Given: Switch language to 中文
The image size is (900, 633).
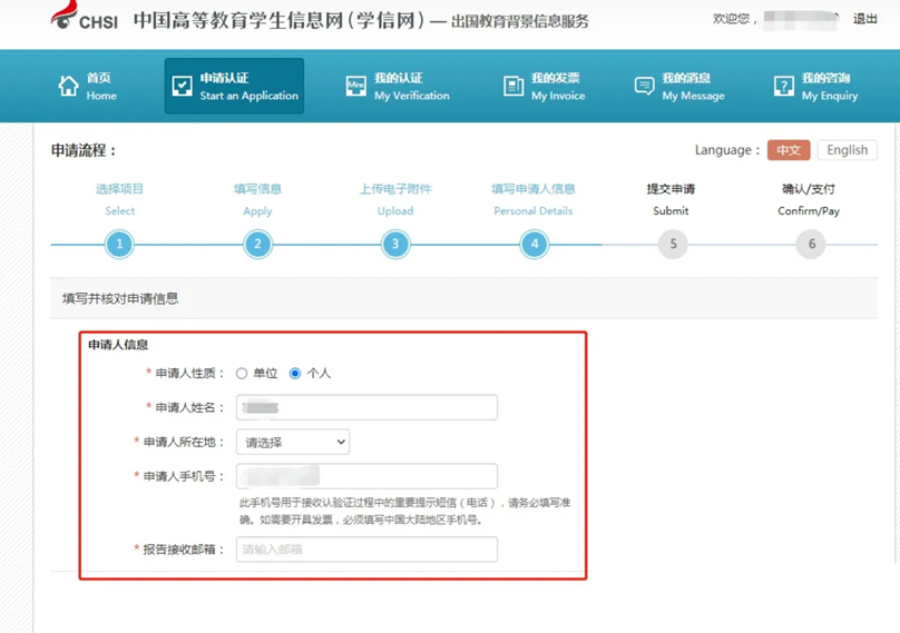Looking at the screenshot, I should click(789, 150).
